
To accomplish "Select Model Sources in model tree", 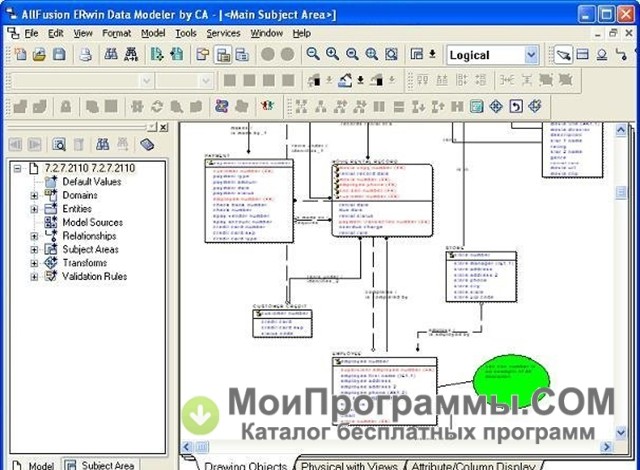I will click(93, 222).
